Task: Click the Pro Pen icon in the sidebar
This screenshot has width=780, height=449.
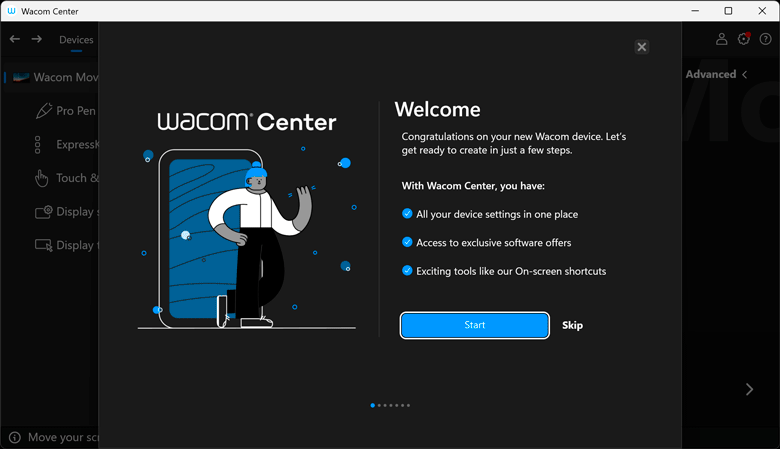Action: [x=44, y=110]
